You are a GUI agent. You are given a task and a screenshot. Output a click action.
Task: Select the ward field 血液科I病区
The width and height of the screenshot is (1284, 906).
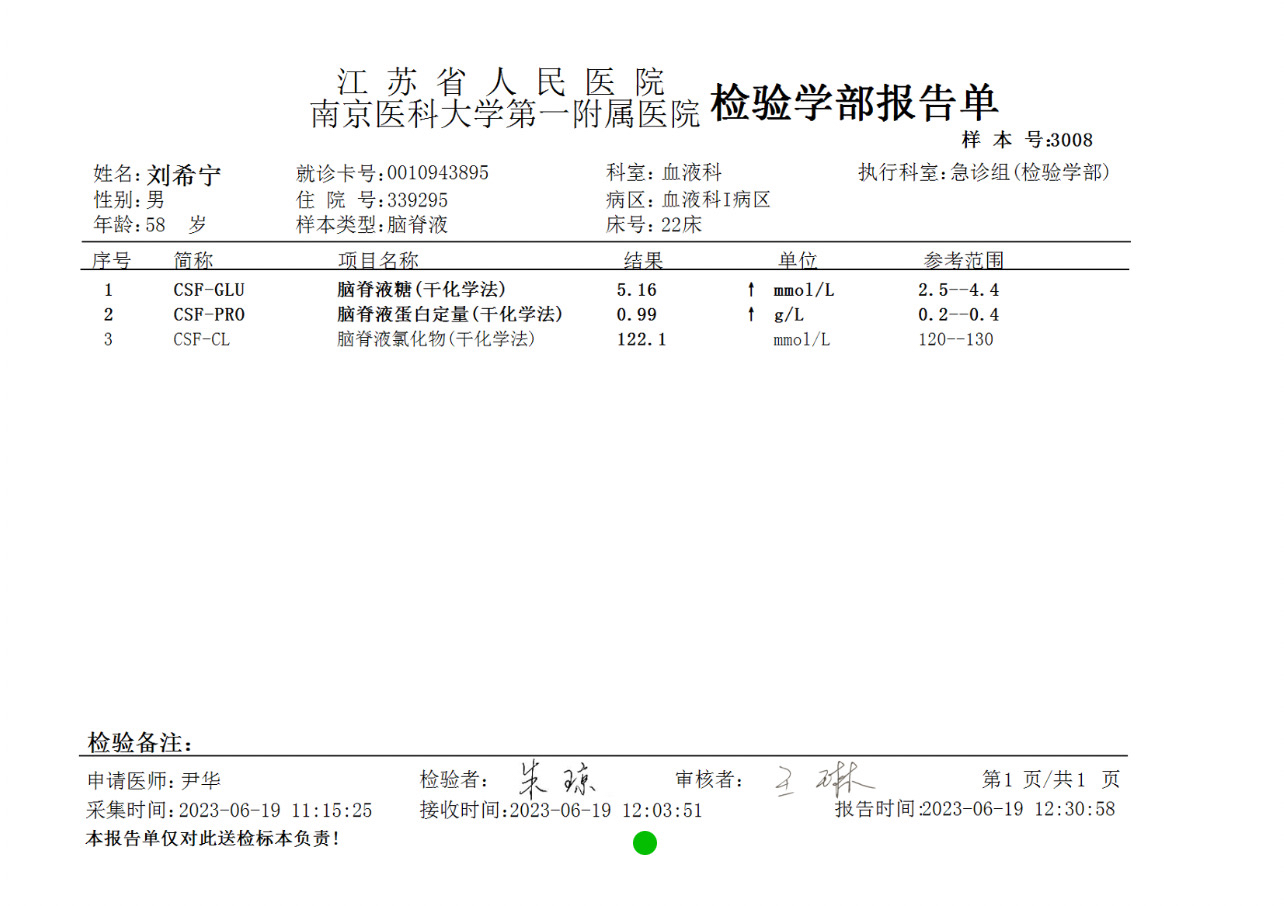[x=716, y=200]
